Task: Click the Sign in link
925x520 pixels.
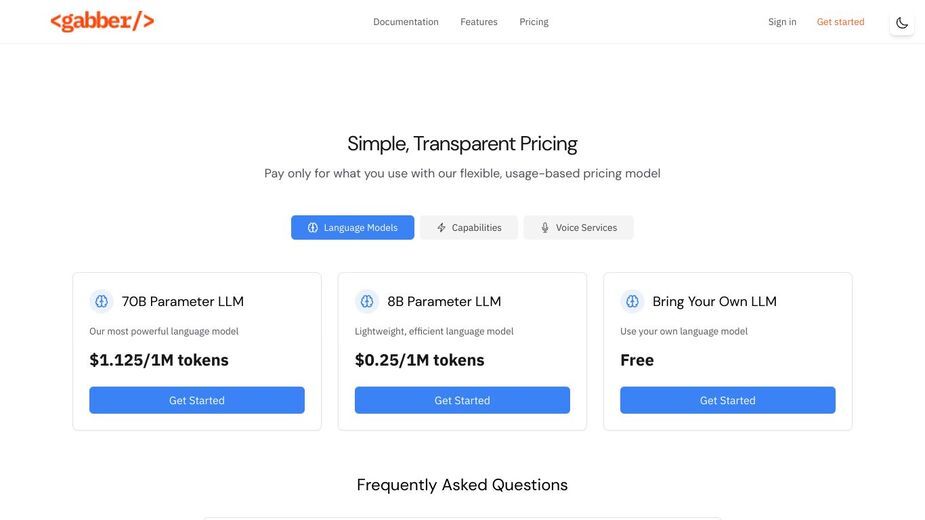Action: tap(782, 22)
